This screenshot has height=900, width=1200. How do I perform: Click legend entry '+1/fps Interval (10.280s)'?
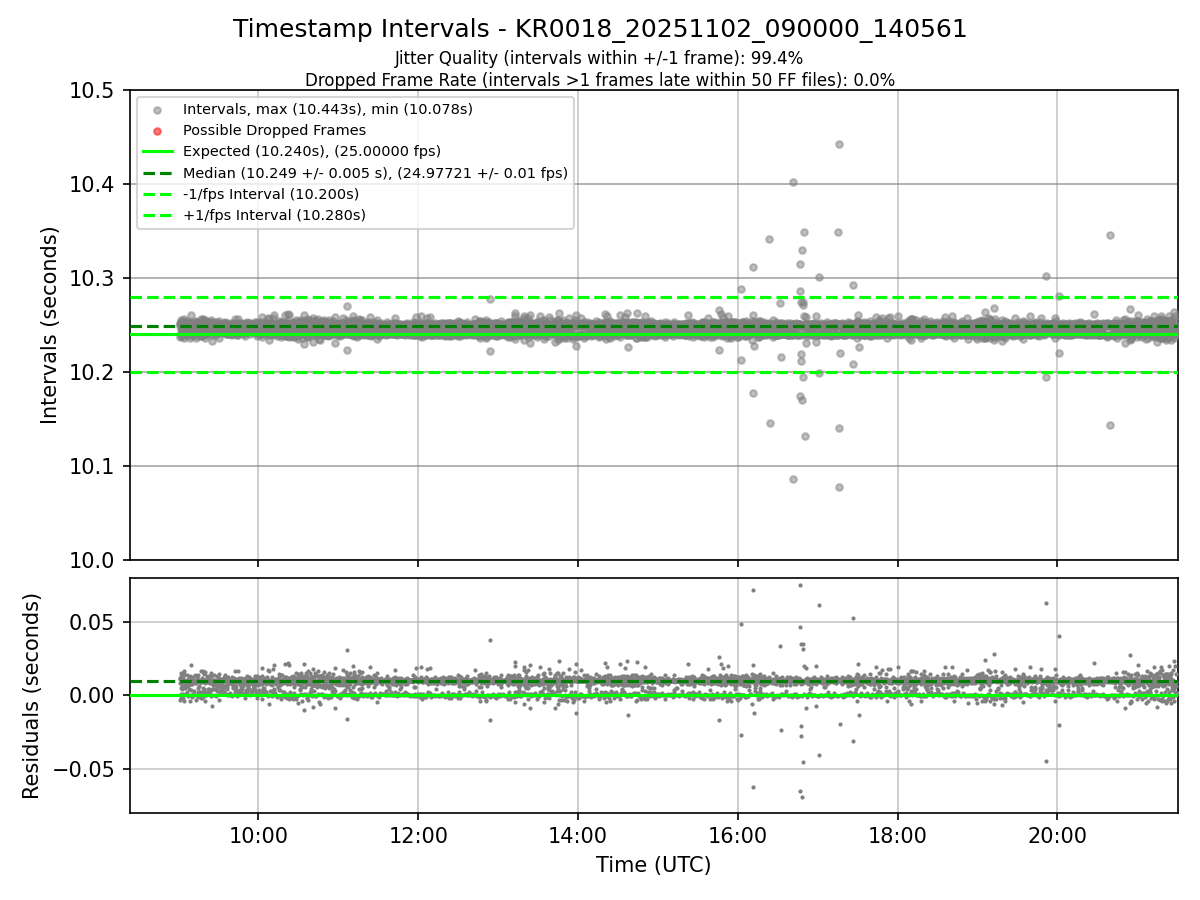[x=274, y=215]
